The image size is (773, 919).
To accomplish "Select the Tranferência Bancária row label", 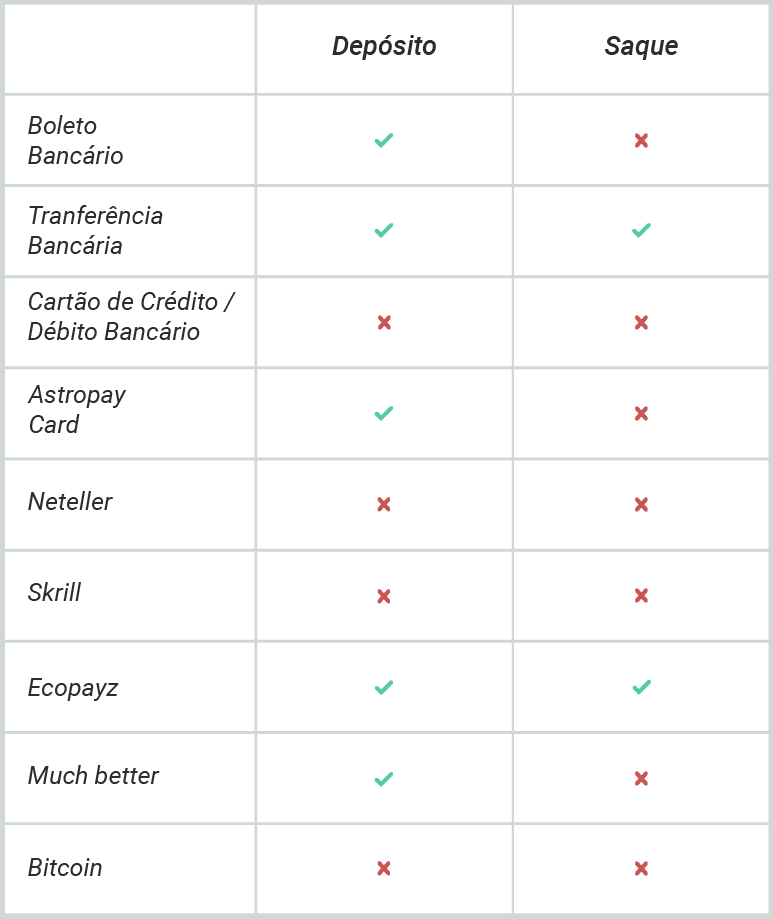I will click(95, 230).
